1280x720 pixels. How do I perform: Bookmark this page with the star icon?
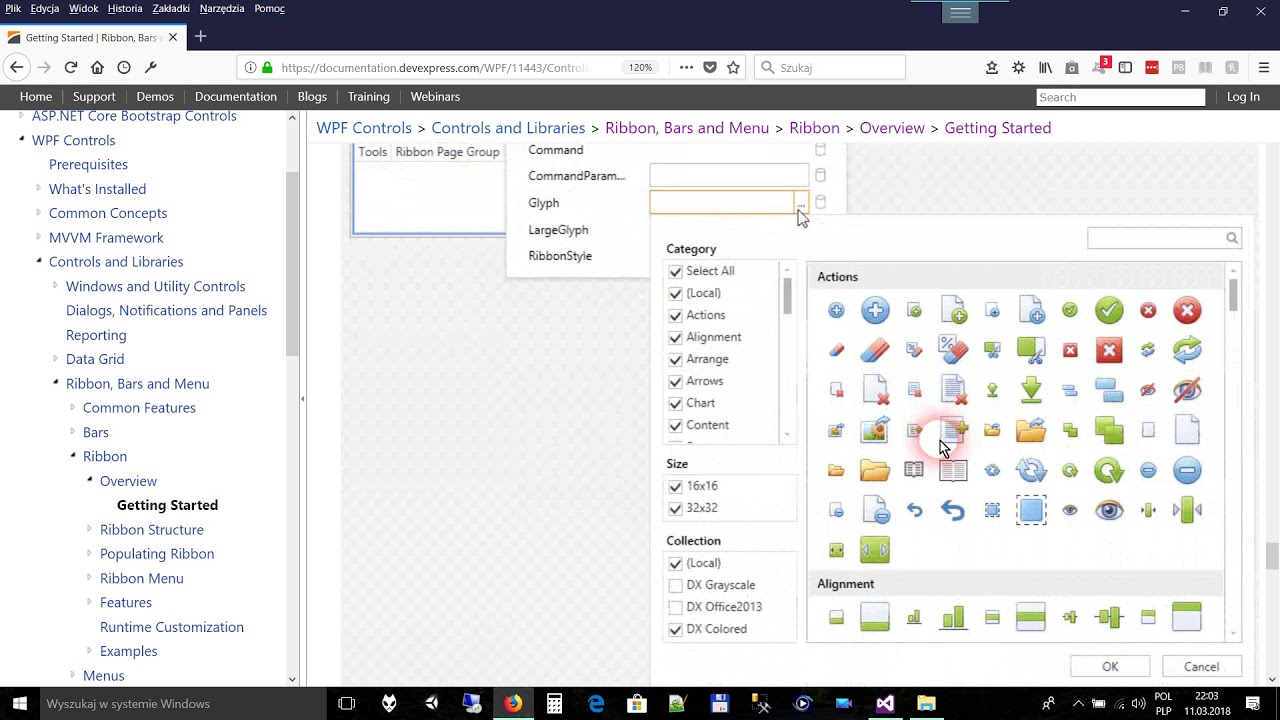(733, 67)
